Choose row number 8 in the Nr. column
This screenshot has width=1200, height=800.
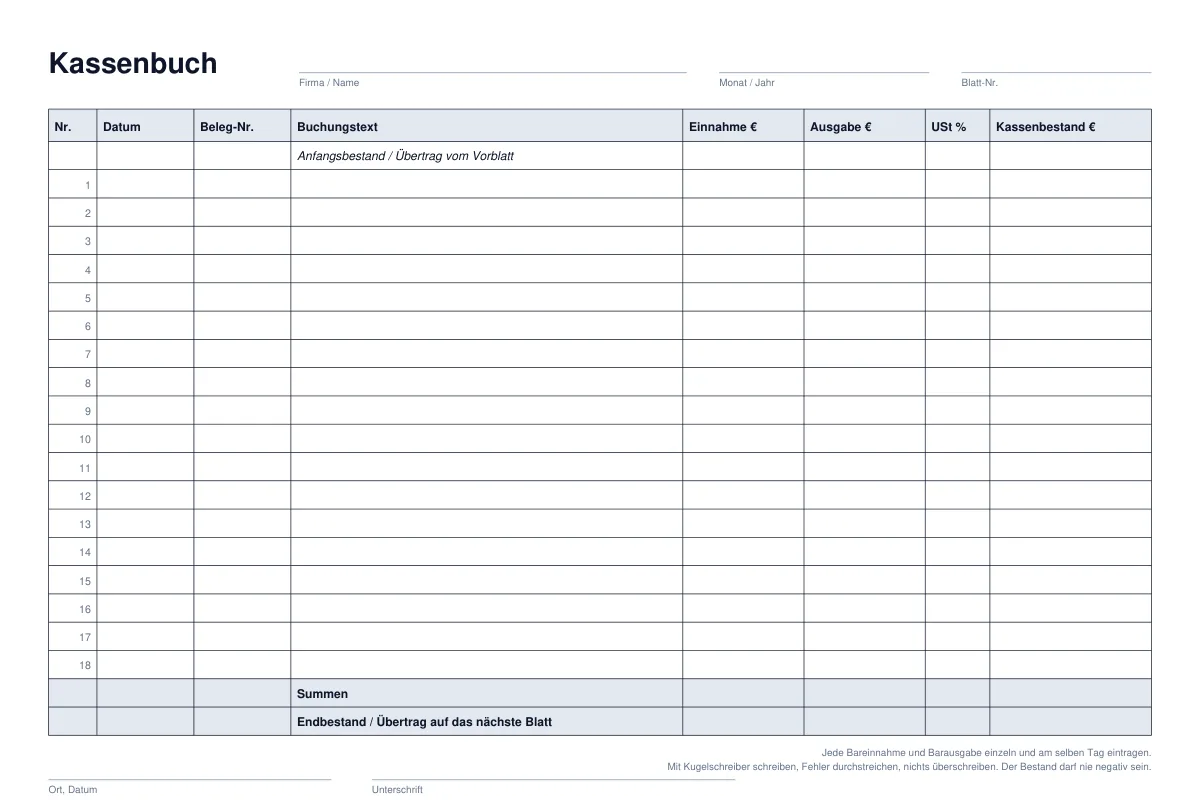click(88, 383)
